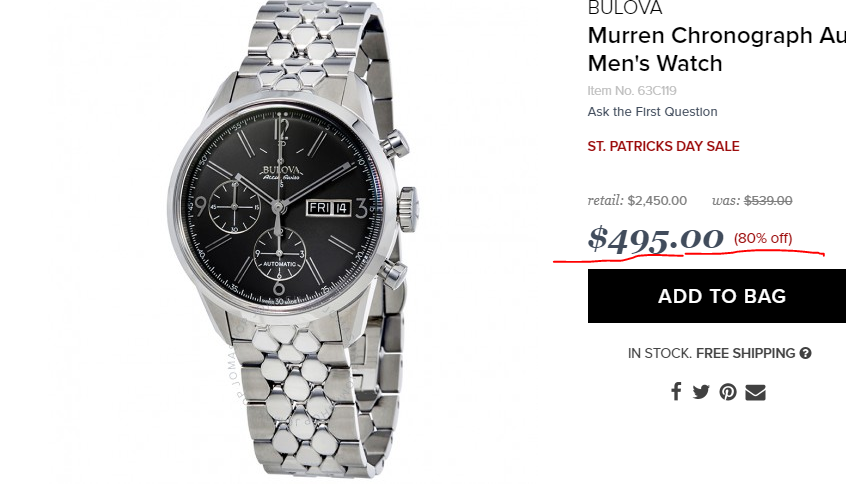Viewport: 846px width, 490px height.
Task: Open the Ask the First Question link
Action: coord(652,112)
